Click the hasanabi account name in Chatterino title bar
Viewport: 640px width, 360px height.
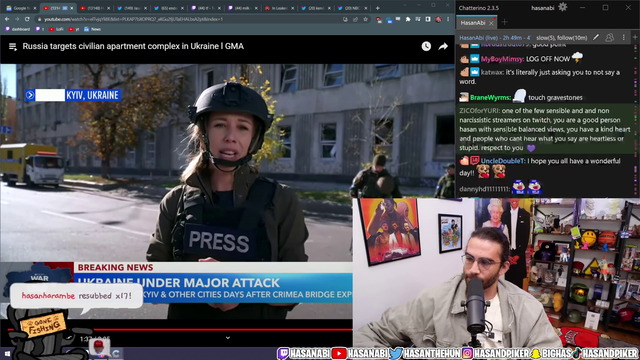point(542,8)
